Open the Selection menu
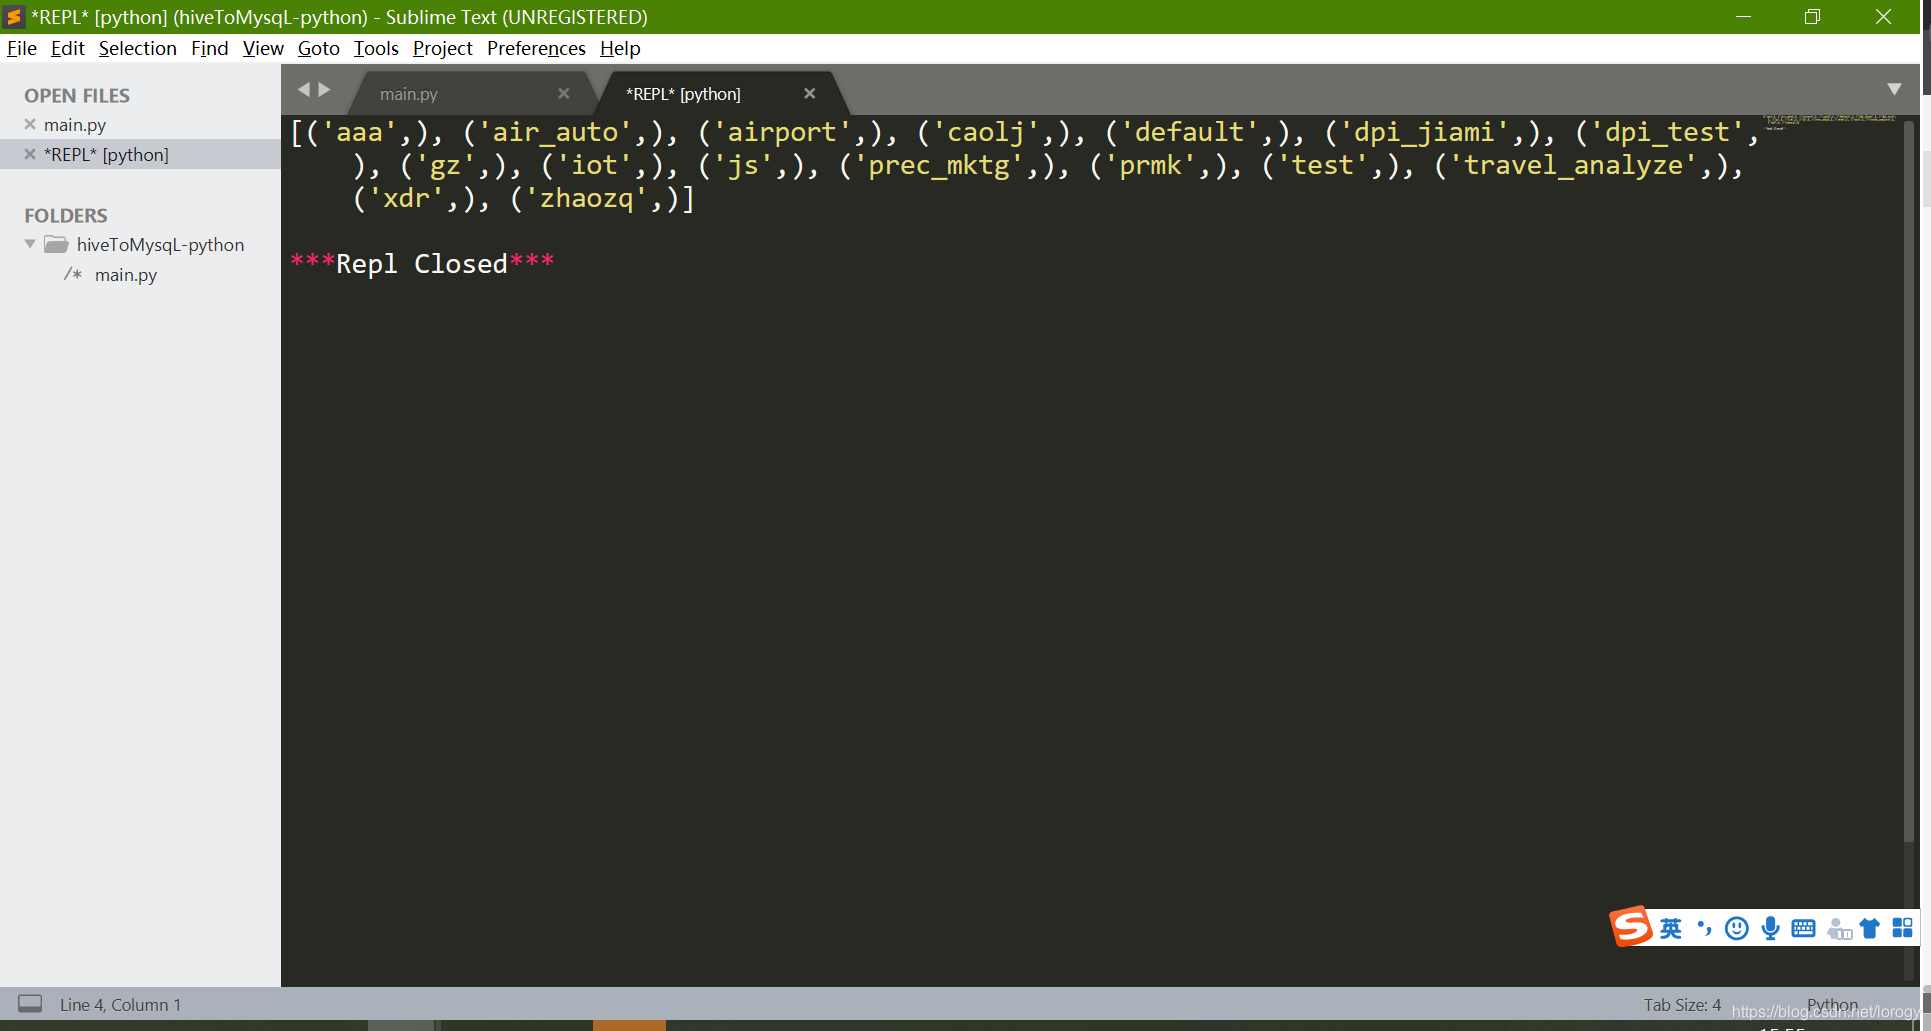The width and height of the screenshot is (1931, 1031). tap(137, 48)
